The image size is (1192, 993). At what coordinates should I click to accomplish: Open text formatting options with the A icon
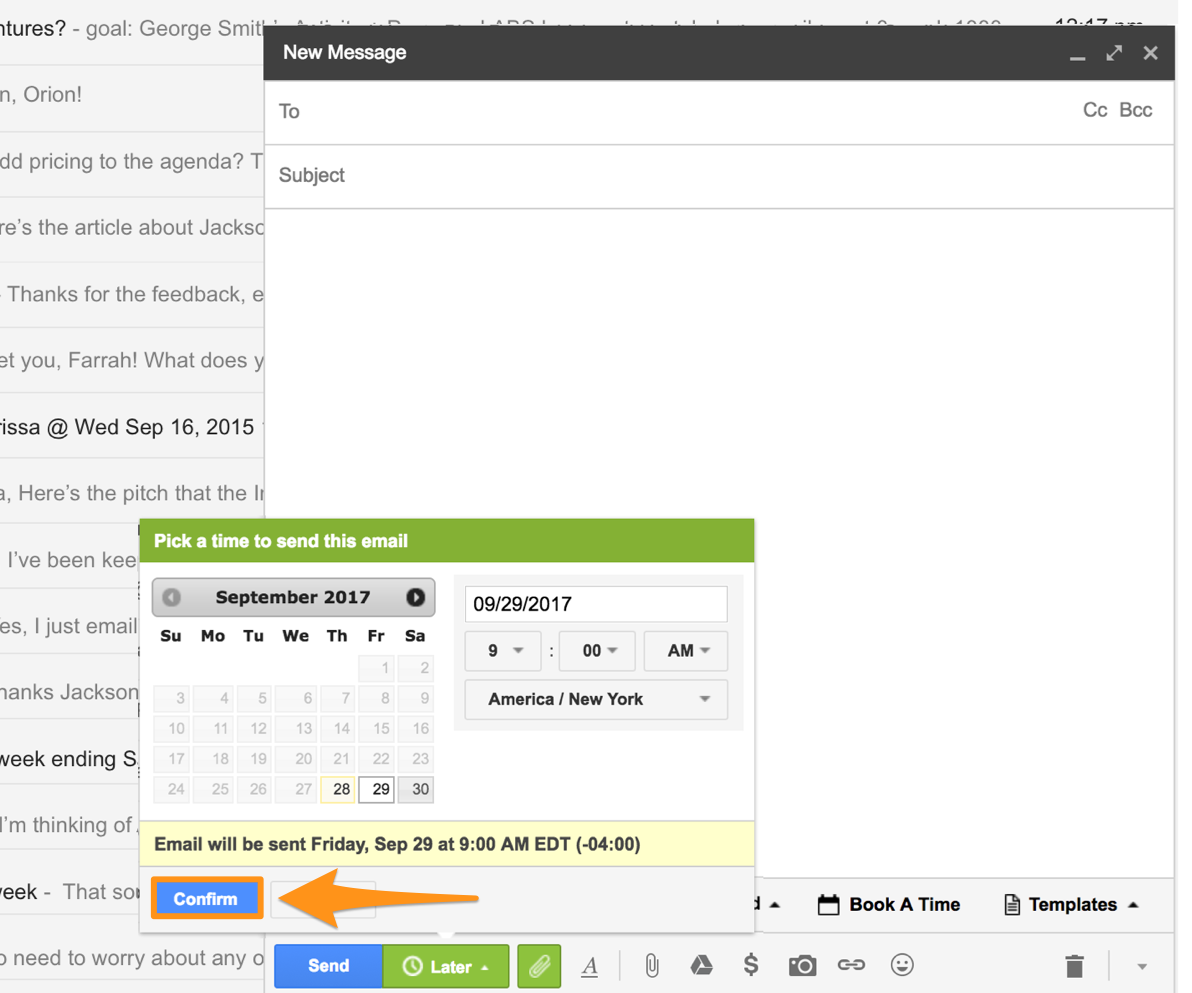(591, 966)
